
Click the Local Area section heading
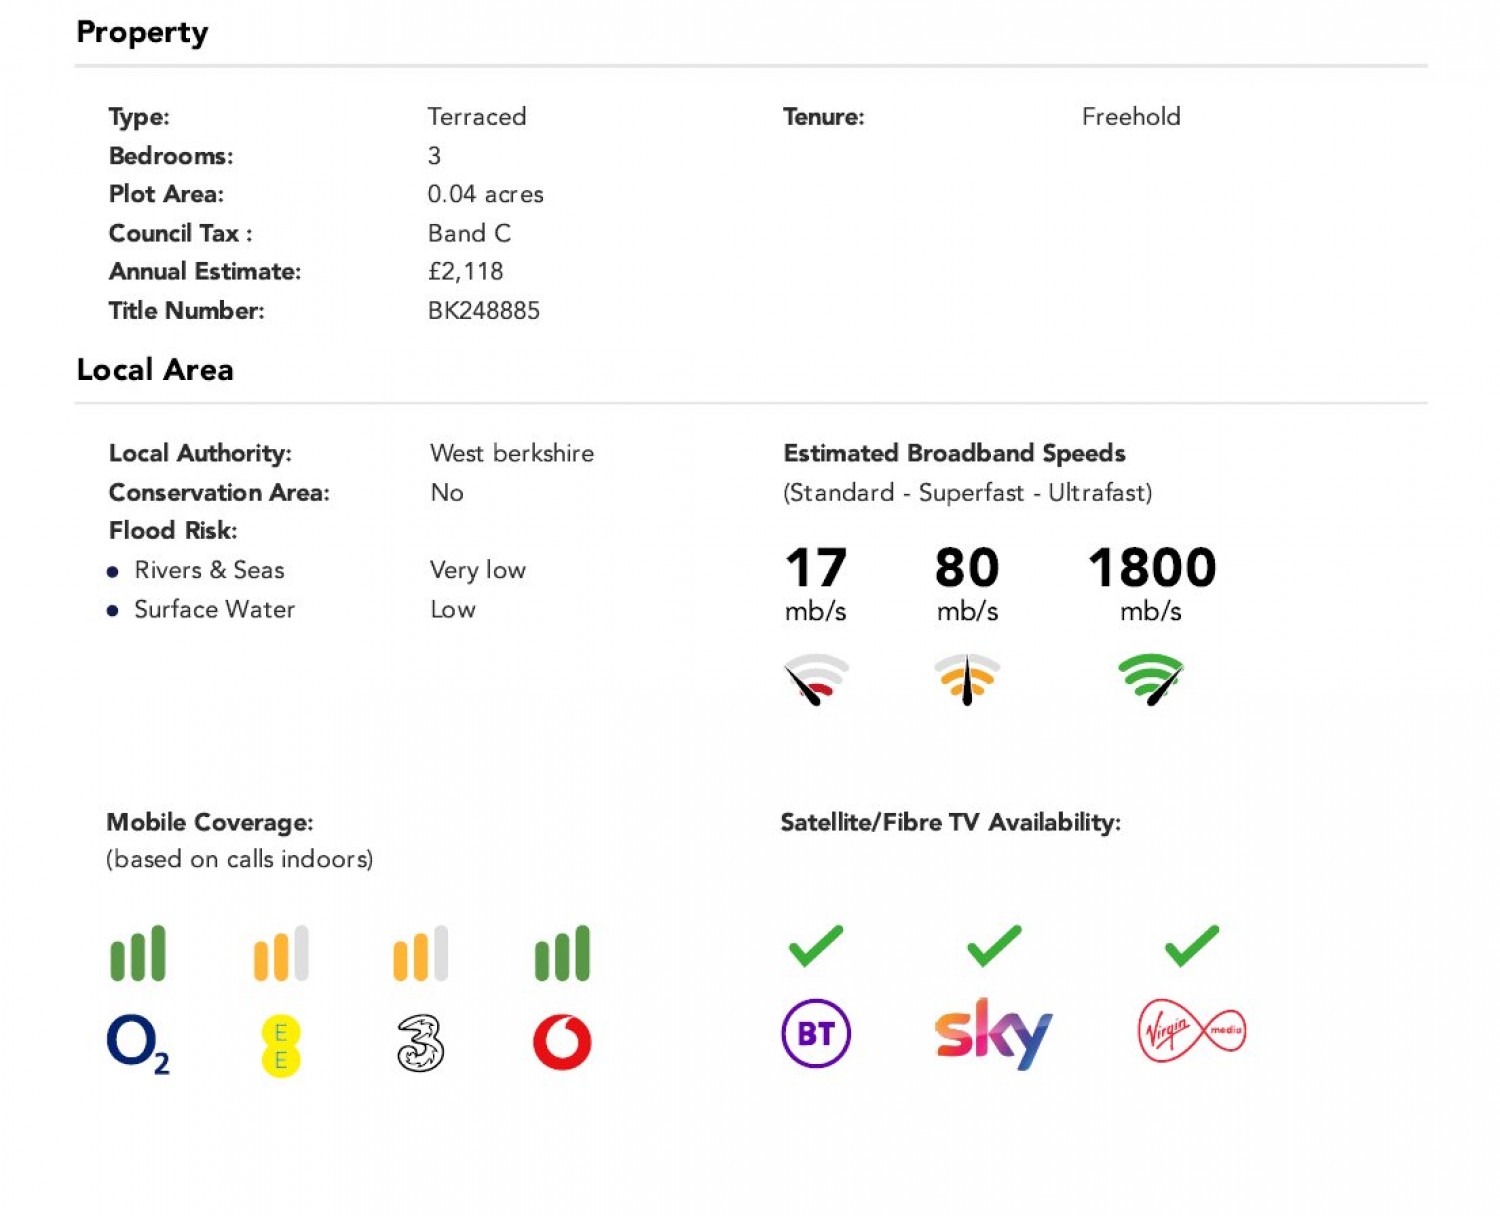pos(155,370)
